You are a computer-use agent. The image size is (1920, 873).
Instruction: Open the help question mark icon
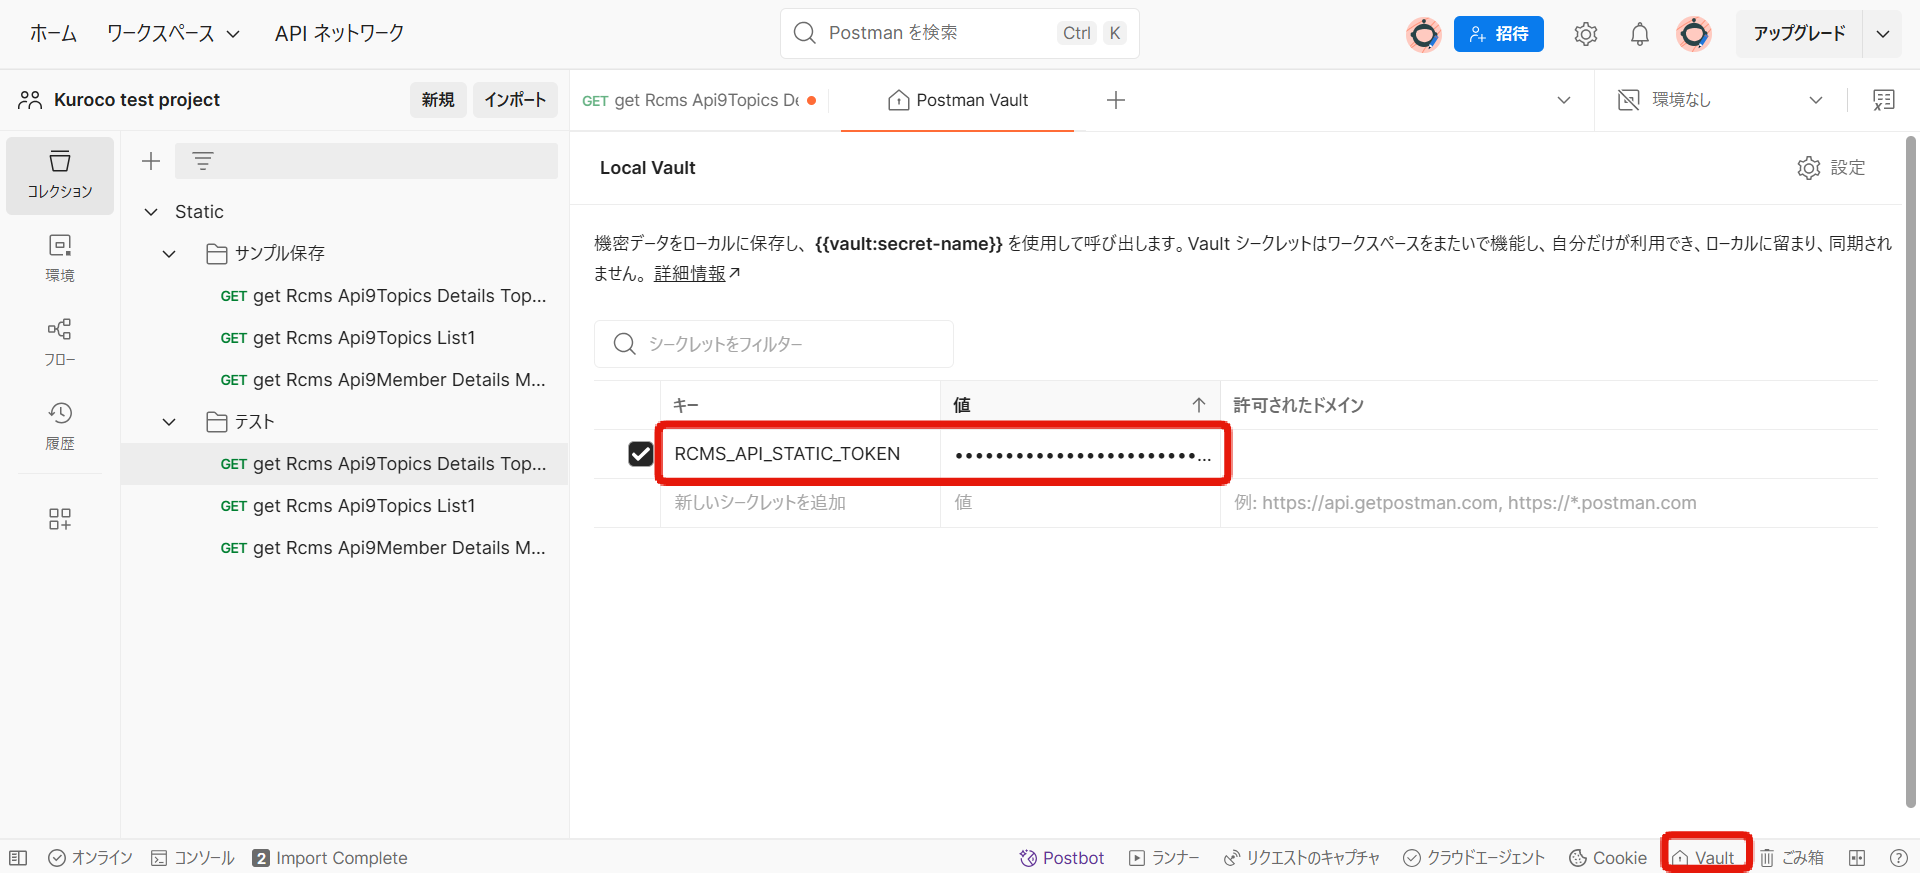[x=1899, y=858]
